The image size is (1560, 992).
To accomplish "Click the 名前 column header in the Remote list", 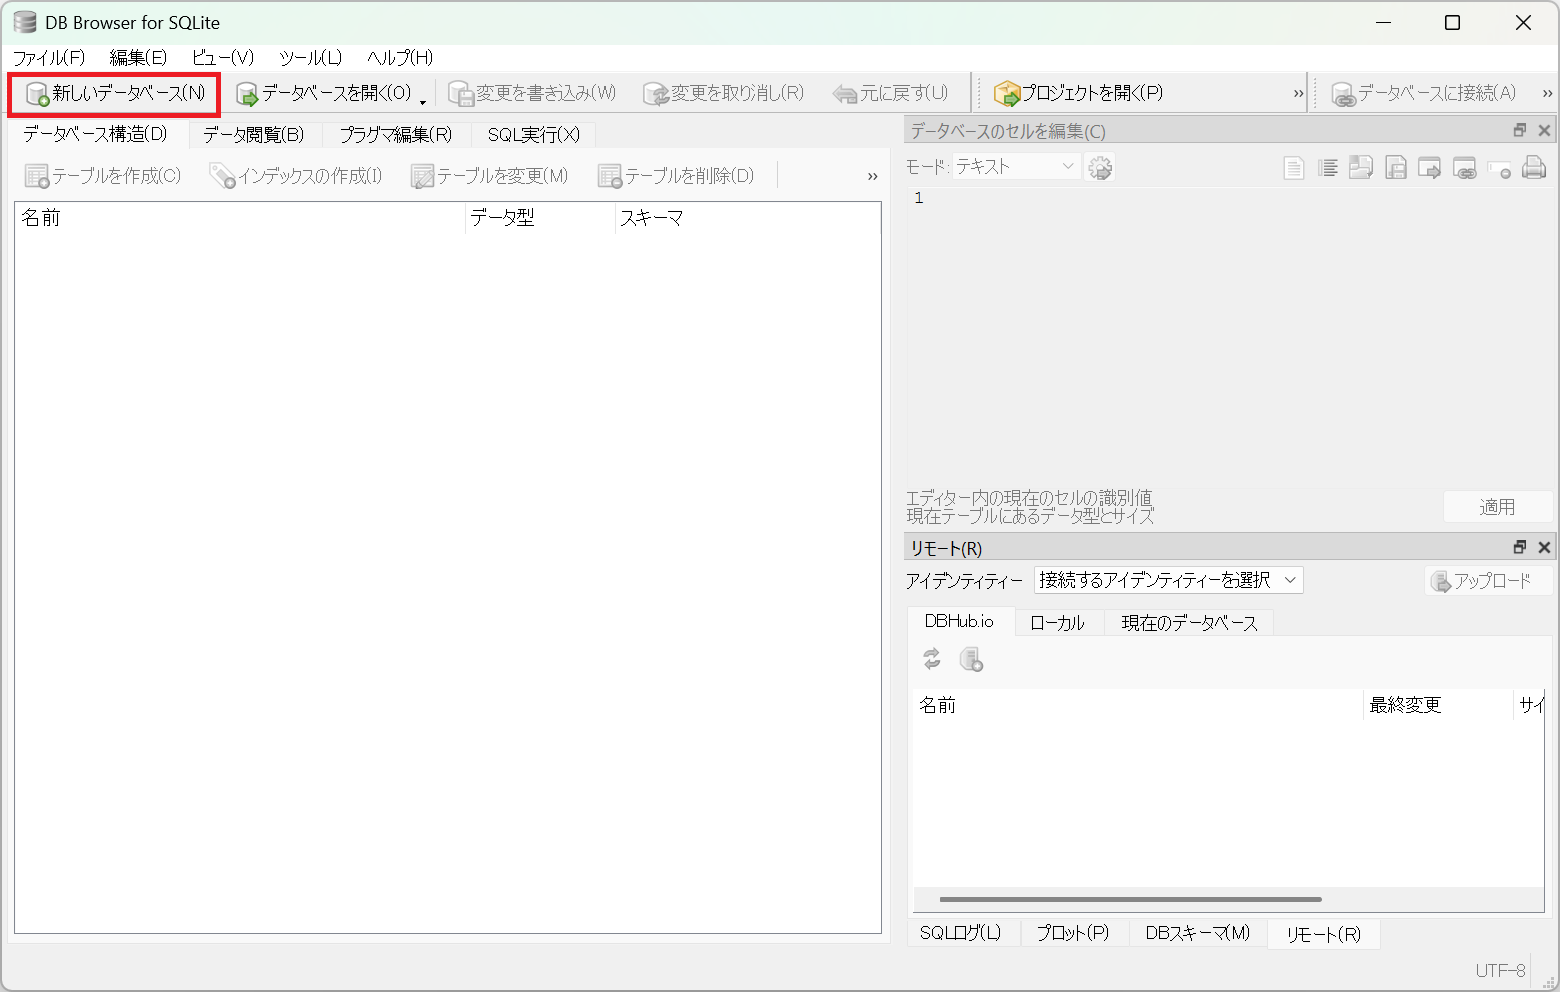I will [1138, 706].
